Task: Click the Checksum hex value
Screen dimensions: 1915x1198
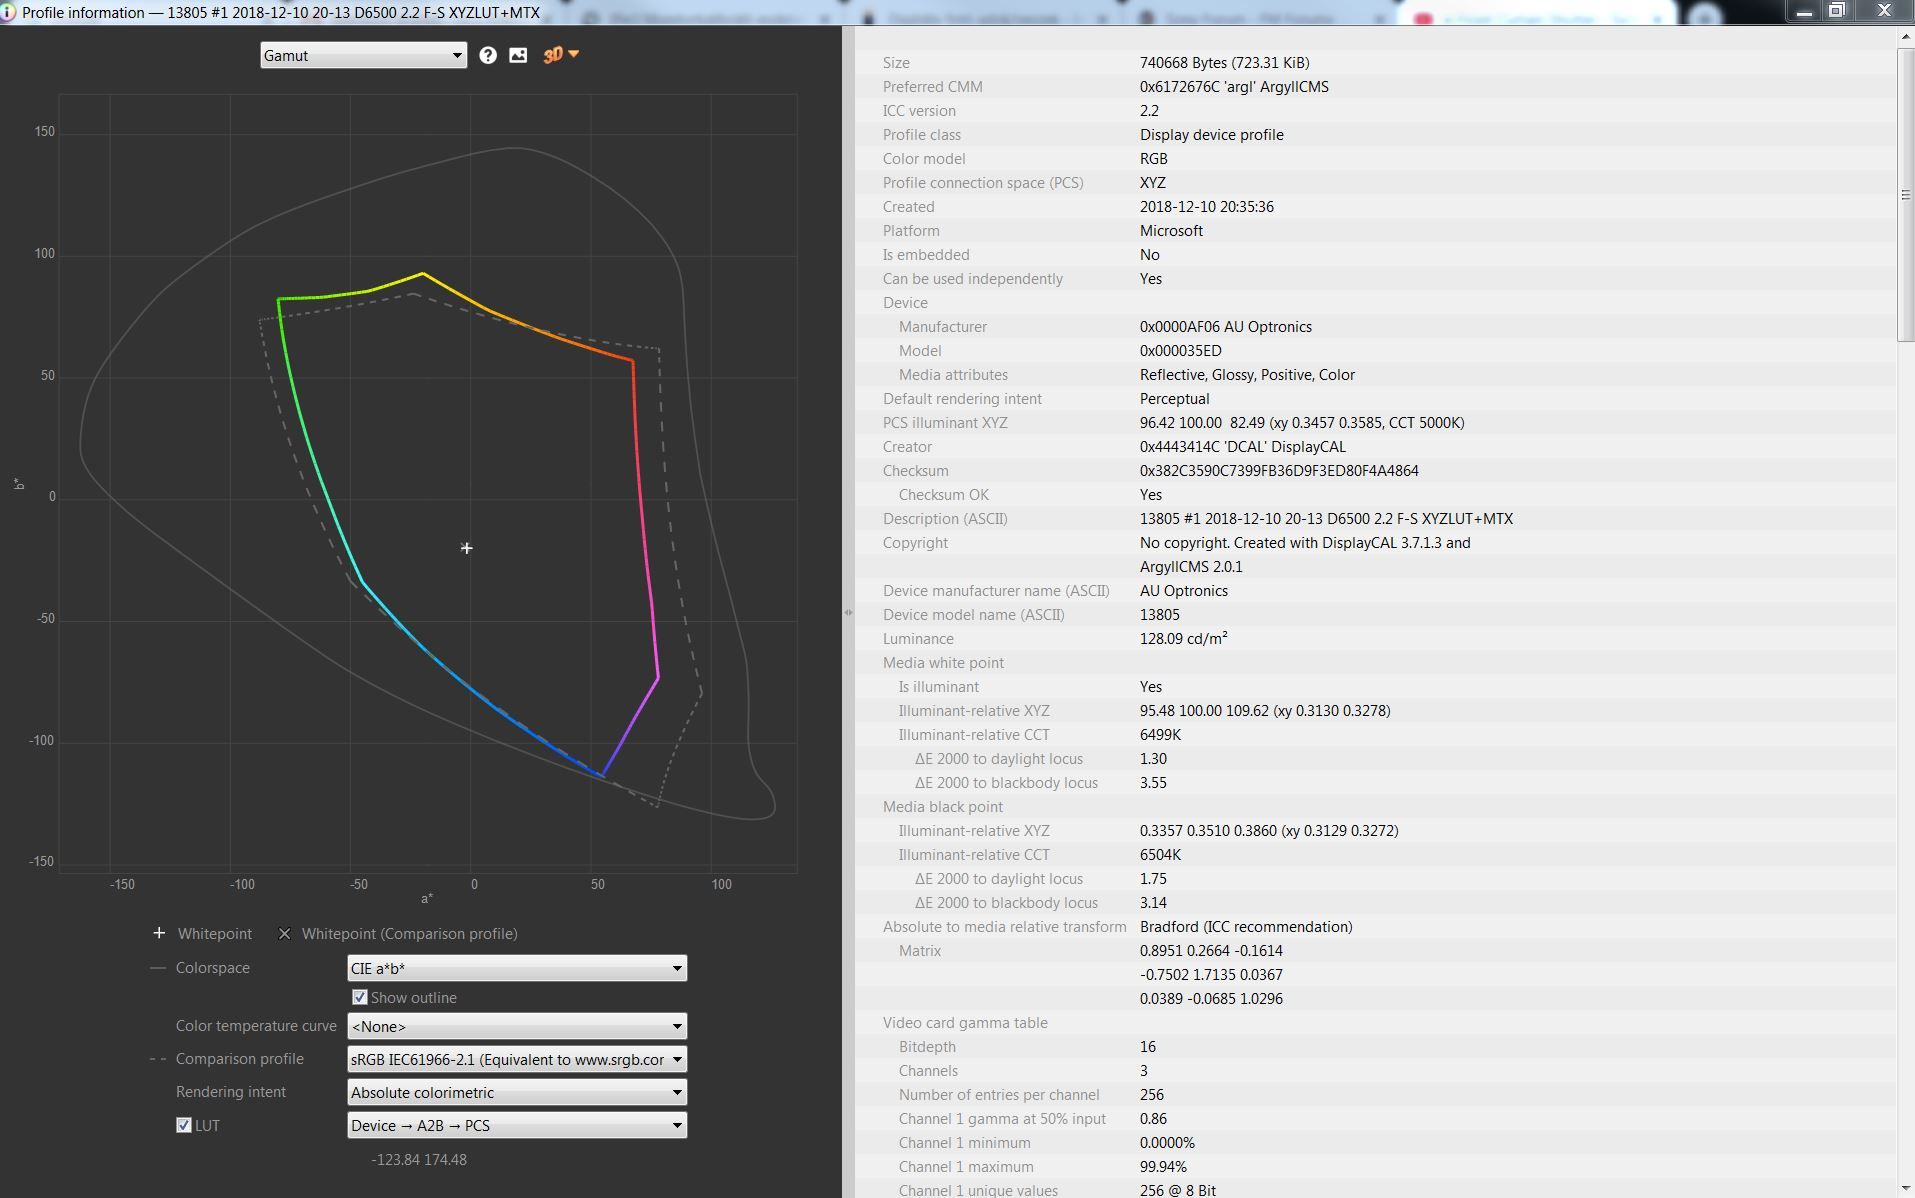Action: tap(1279, 471)
